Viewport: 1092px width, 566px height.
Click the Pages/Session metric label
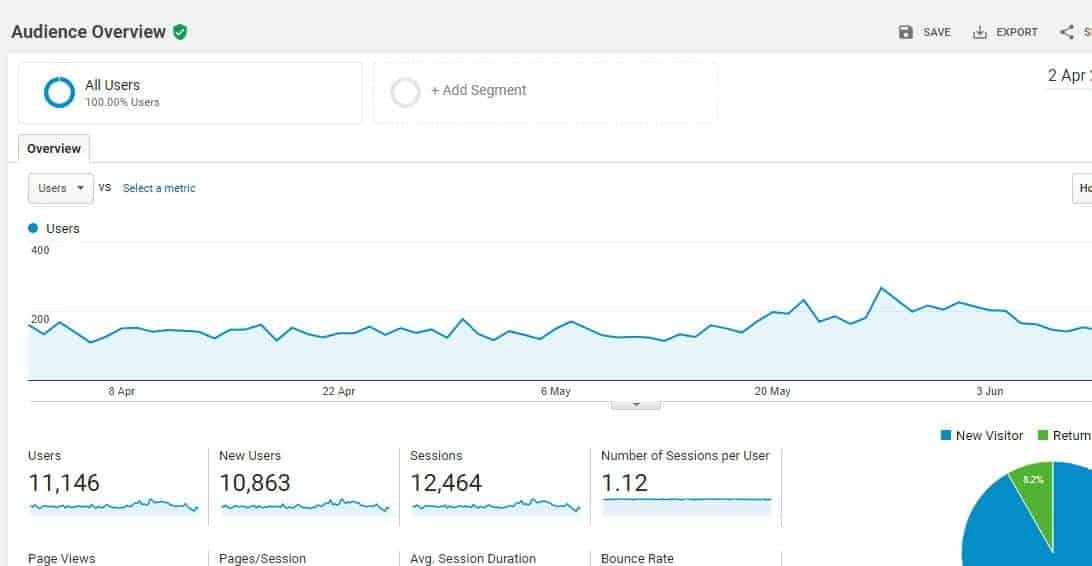pyautogui.click(x=263, y=558)
